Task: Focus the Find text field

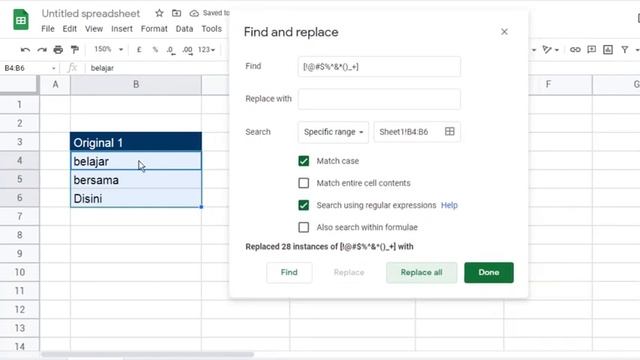Action: (379, 67)
